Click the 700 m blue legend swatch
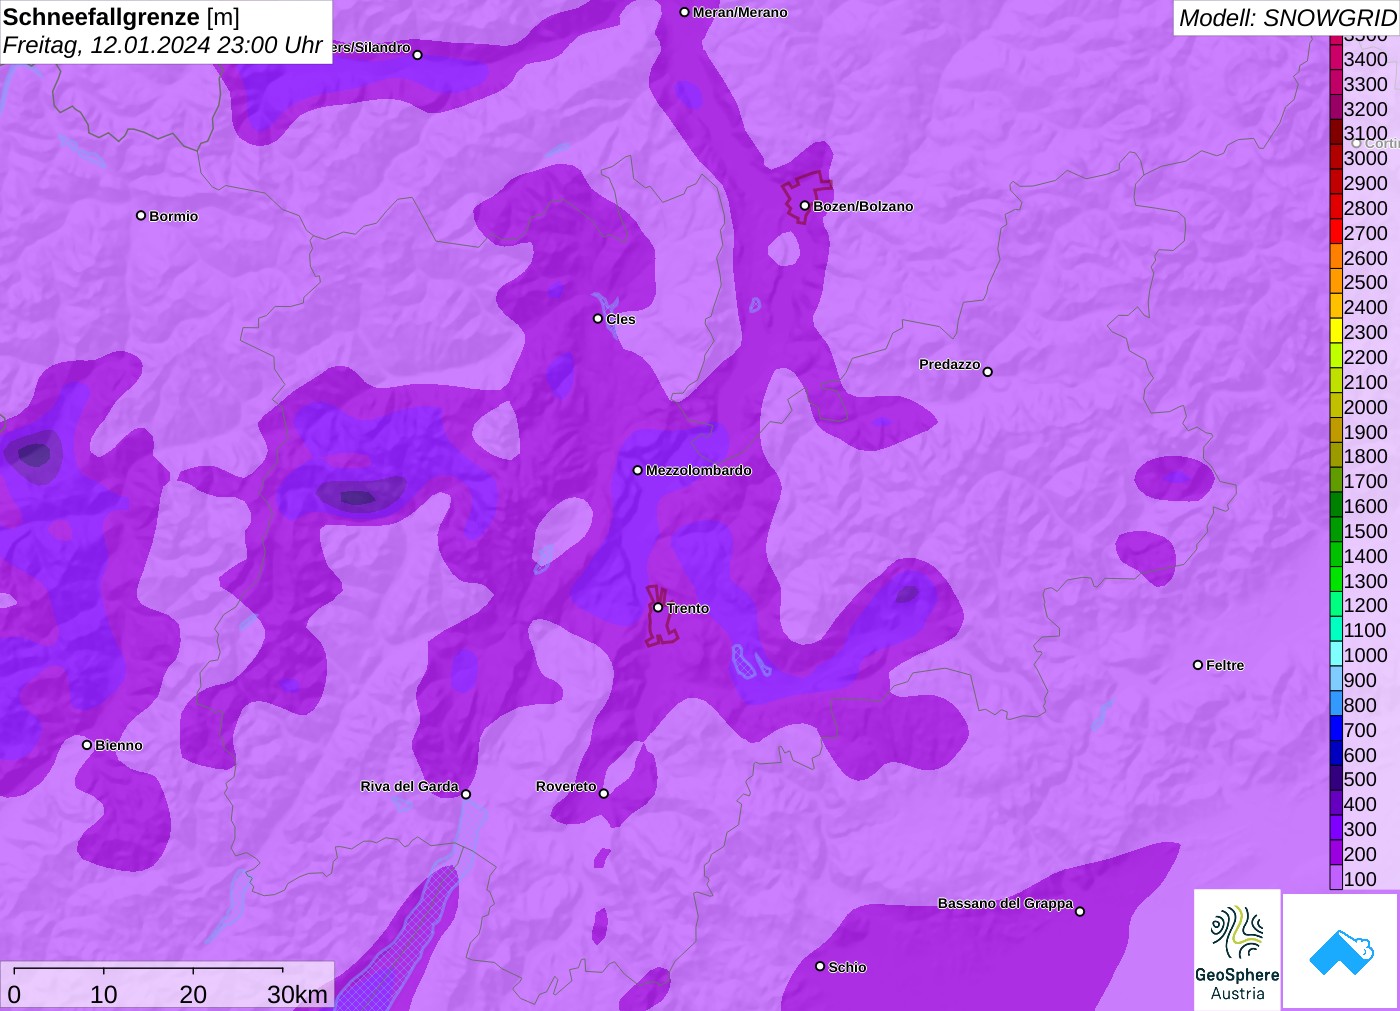This screenshot has height=1011, width=1400. (1336, 729)
